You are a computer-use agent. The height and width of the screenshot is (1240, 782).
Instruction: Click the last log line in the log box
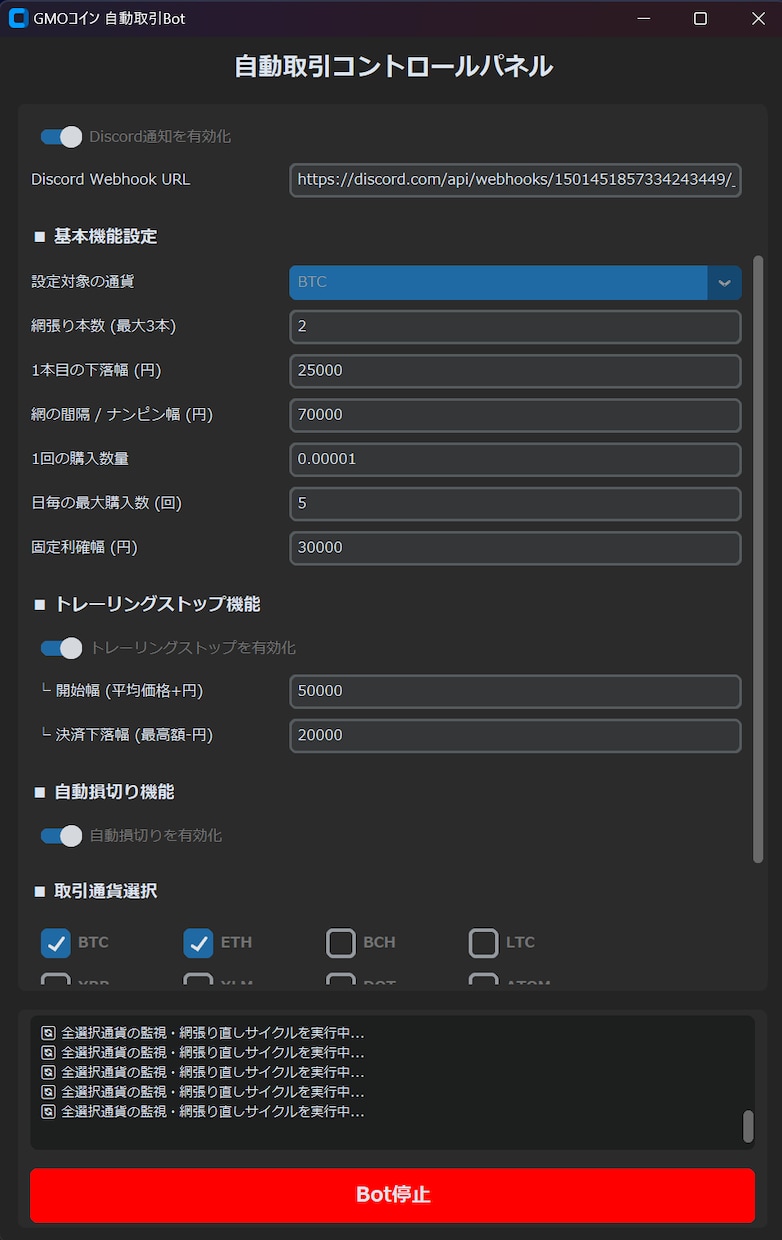(202, 1112)
